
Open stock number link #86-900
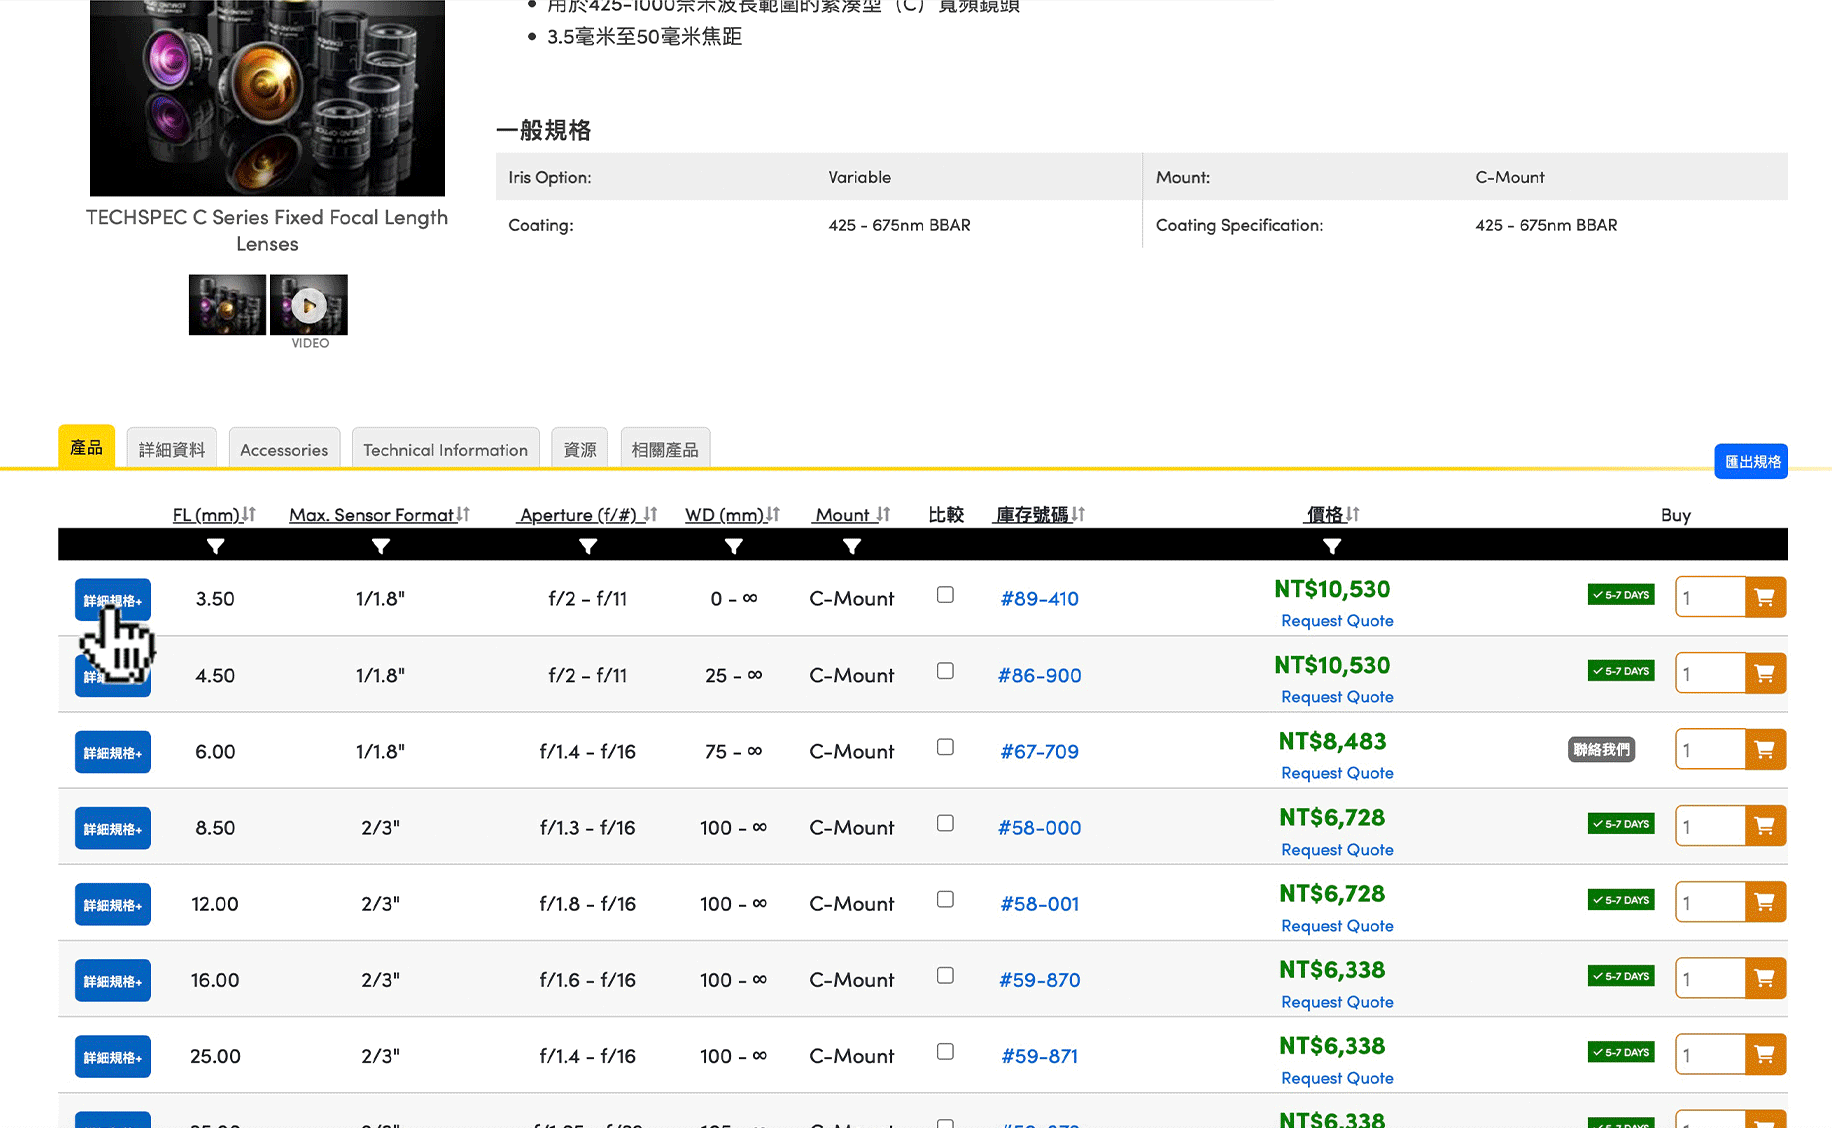[1039, 676]
